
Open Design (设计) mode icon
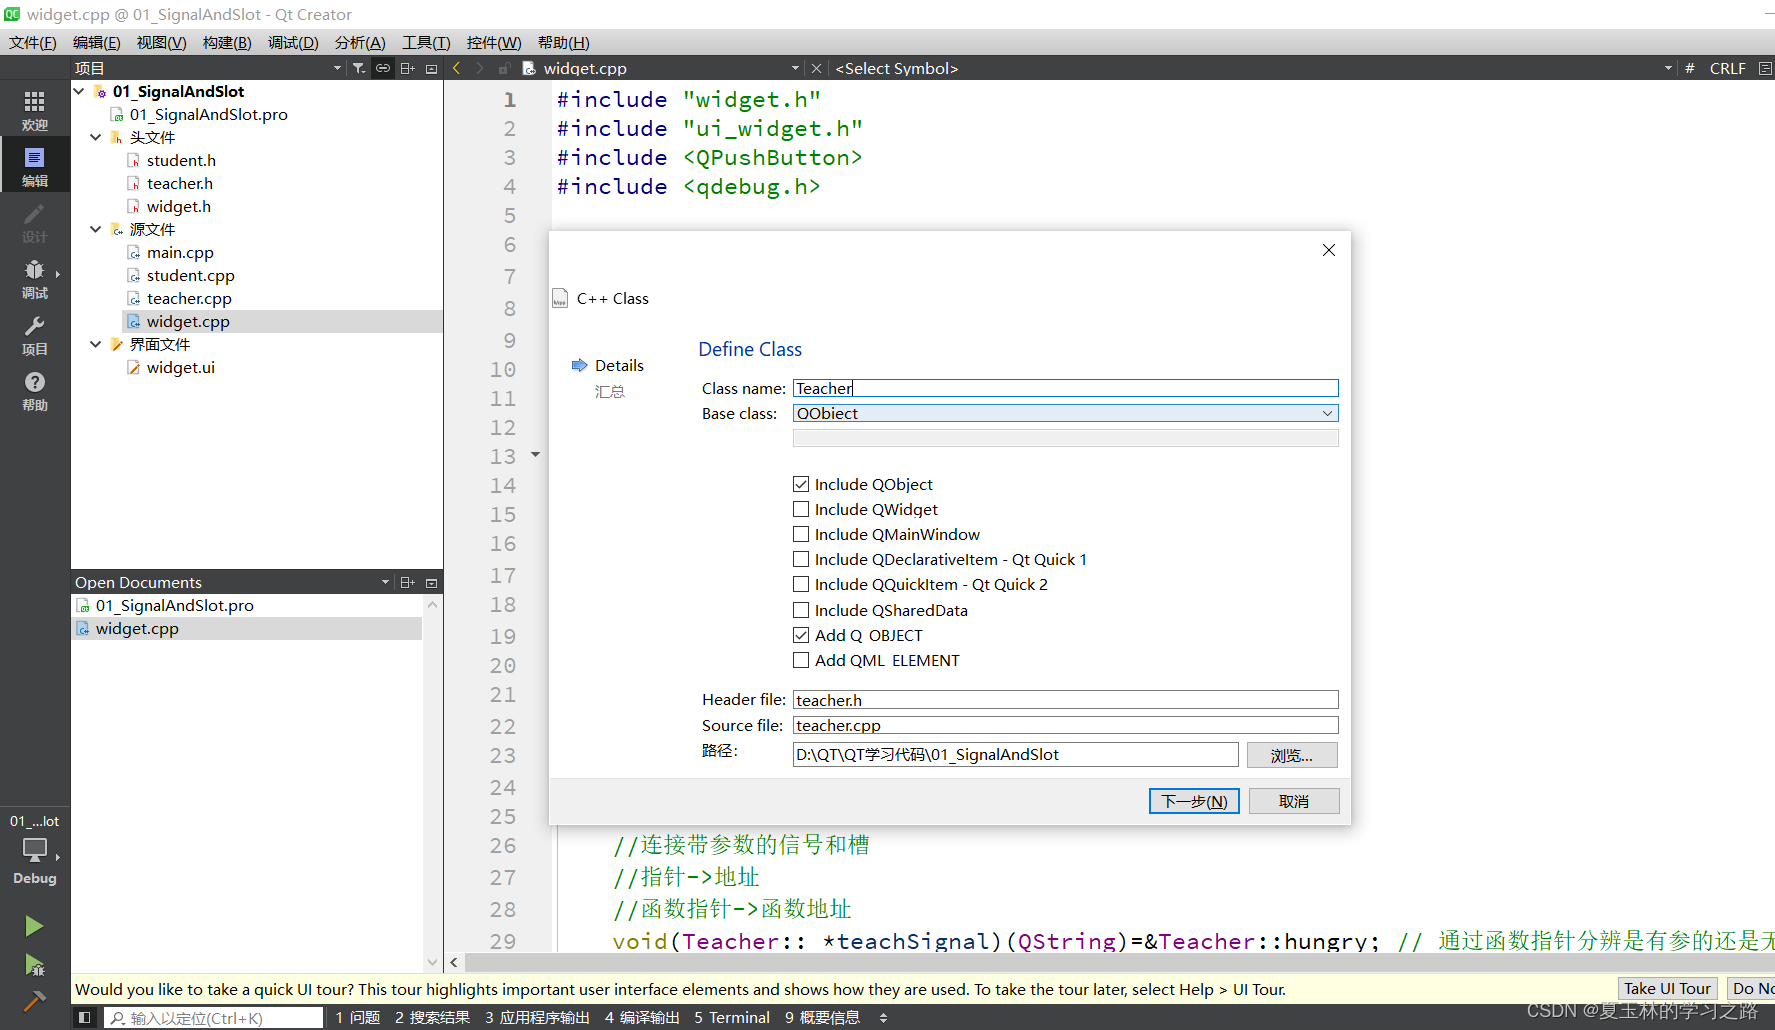pos(35,222)
